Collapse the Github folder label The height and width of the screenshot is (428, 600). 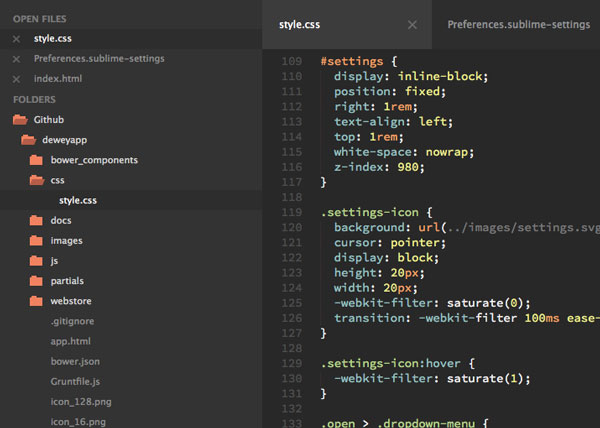pyautogui.click(x=49, y=120)
